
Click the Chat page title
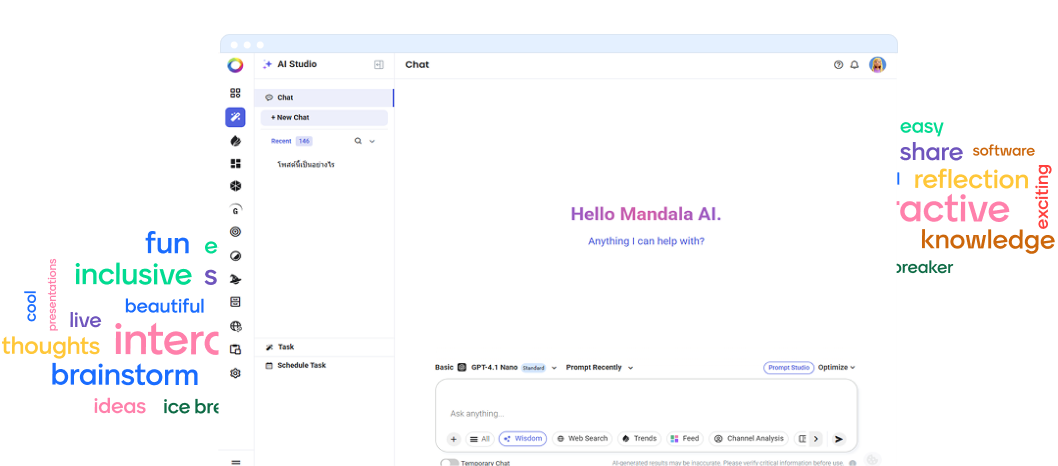(417, 65)
